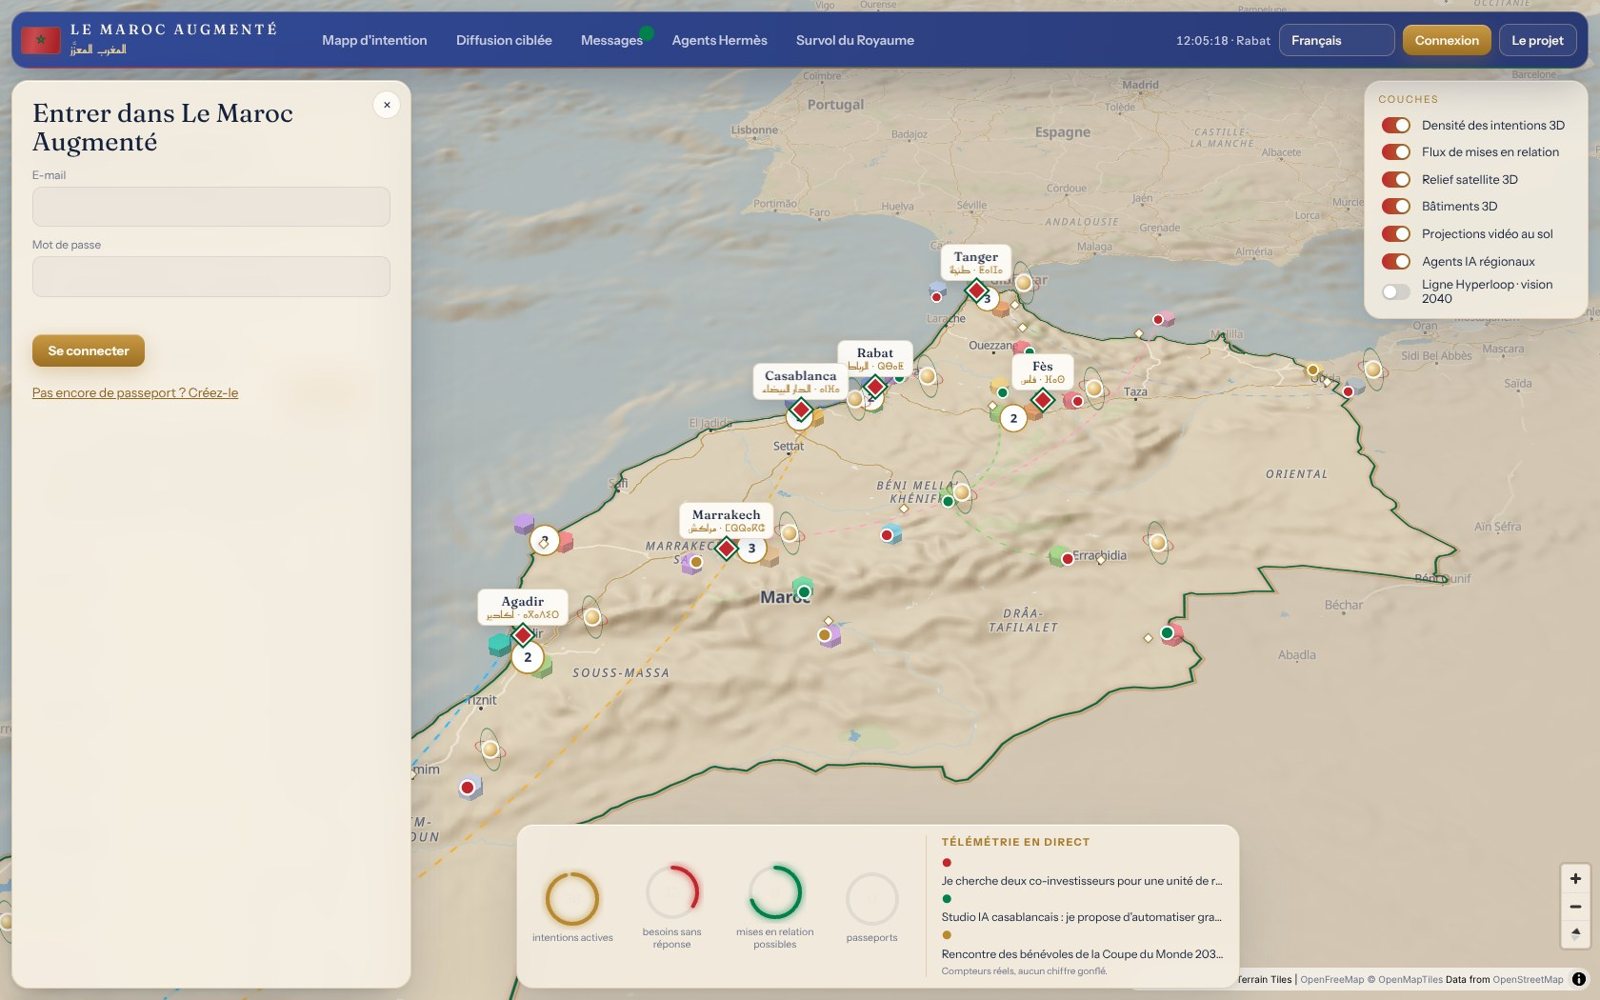Enable Ligne Hyperloop vision 2040 layer

click(1396, 292)
